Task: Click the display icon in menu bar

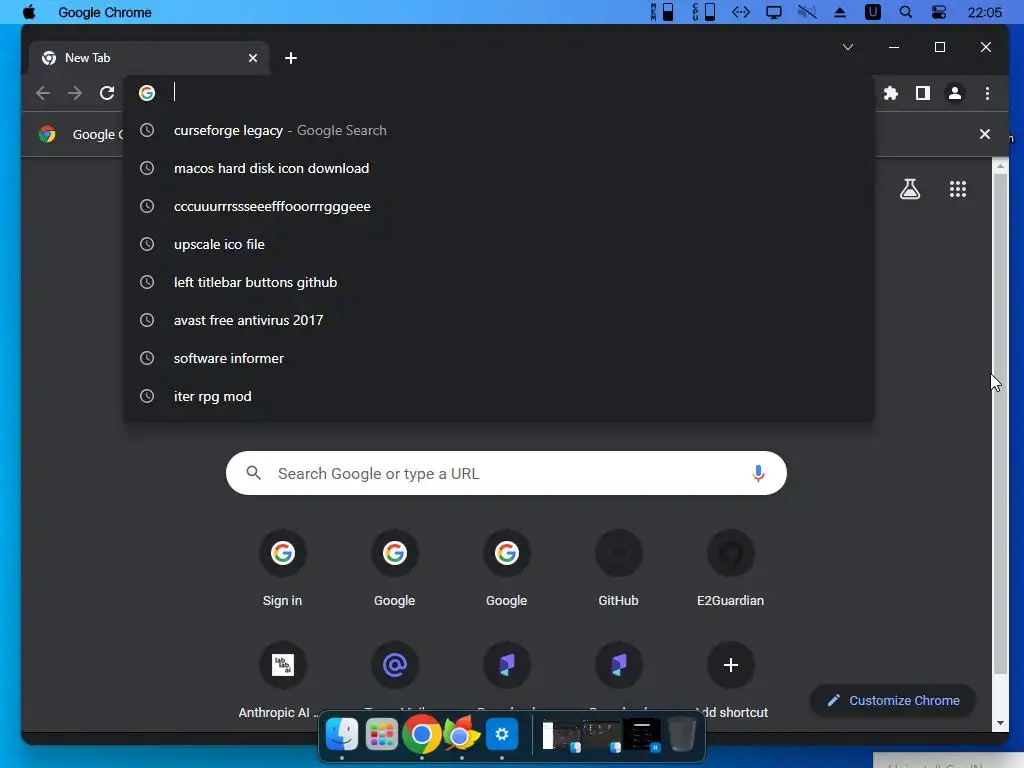Action: [774, 12]
